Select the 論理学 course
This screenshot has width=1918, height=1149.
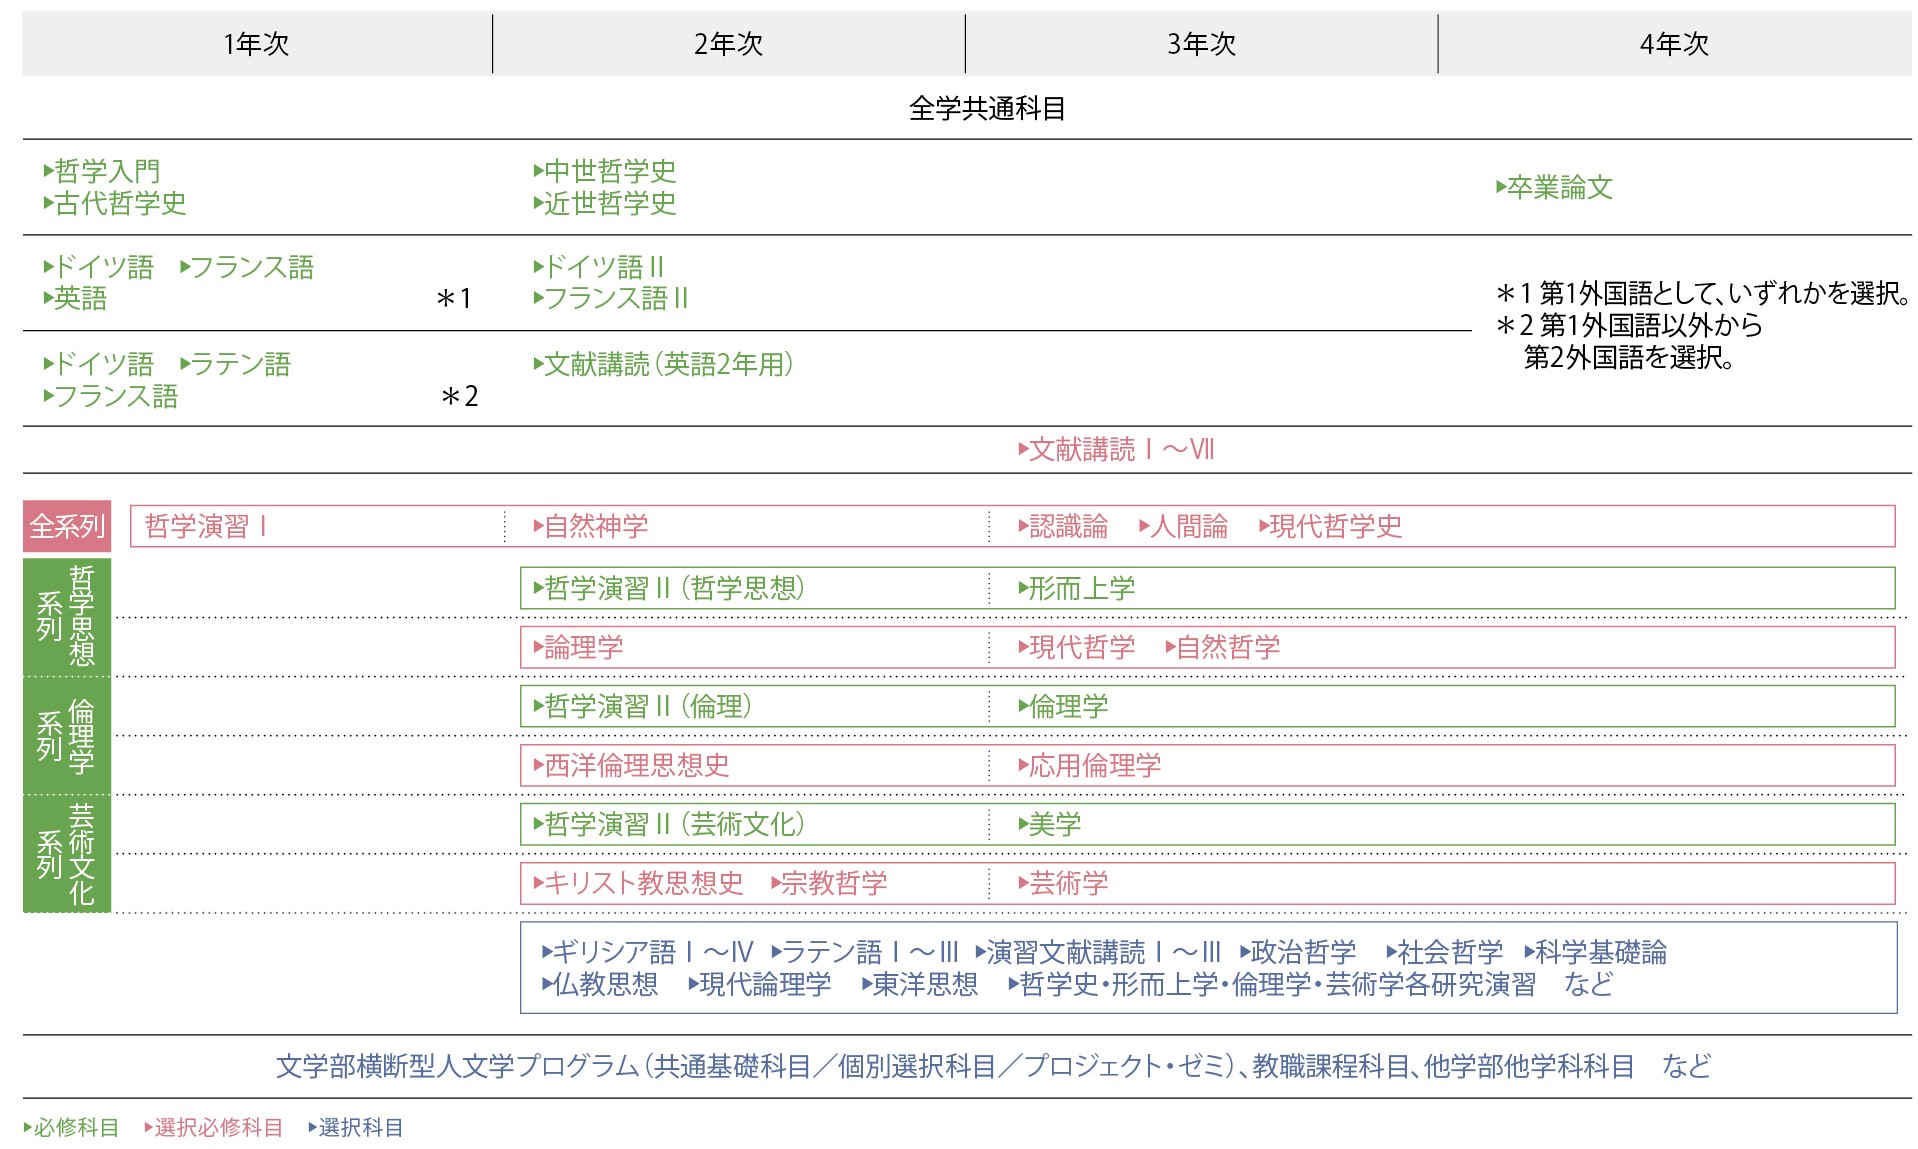click(x=578, y=647)
